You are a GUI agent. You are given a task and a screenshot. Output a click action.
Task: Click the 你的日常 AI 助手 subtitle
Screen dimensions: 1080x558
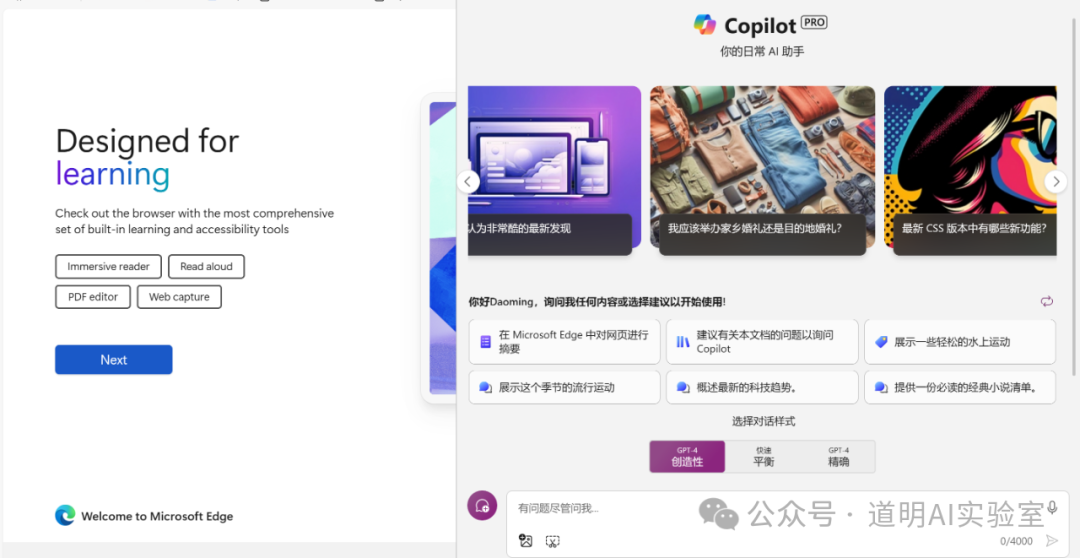(762, 51)
